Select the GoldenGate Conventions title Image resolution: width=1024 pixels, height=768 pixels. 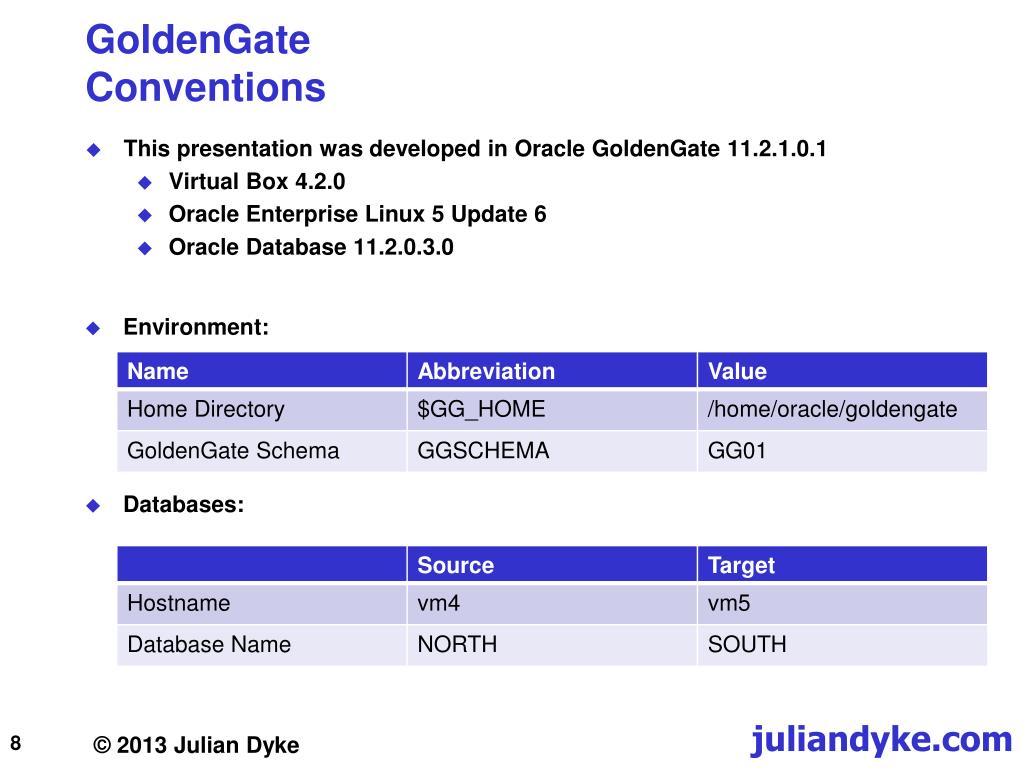[206, 63]
